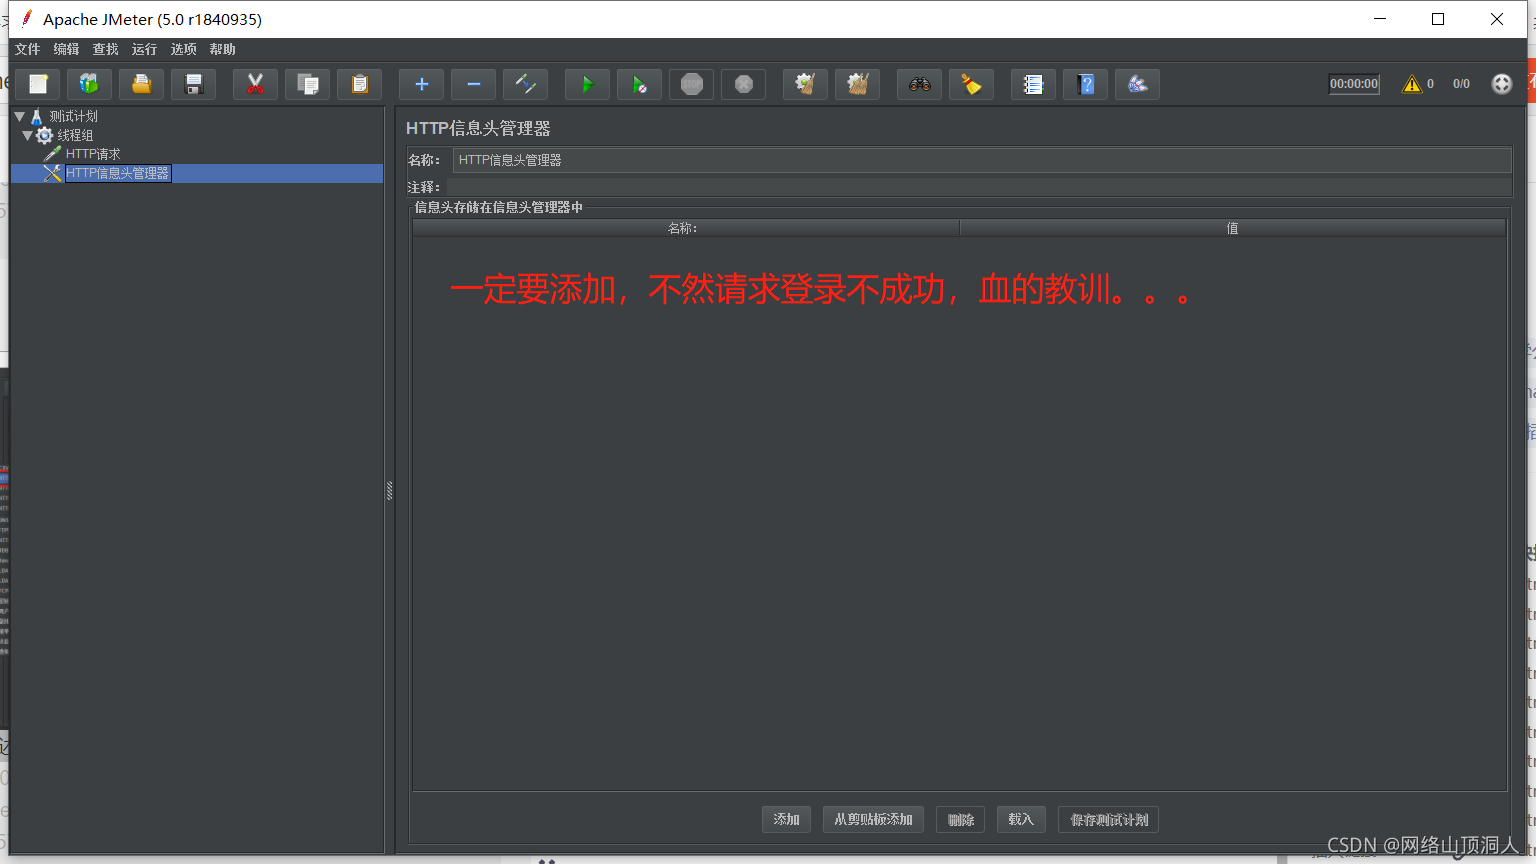Click the elapsed time 00:00:00 display
Screen dimensions: 1536x864
tap(1354, 84)
